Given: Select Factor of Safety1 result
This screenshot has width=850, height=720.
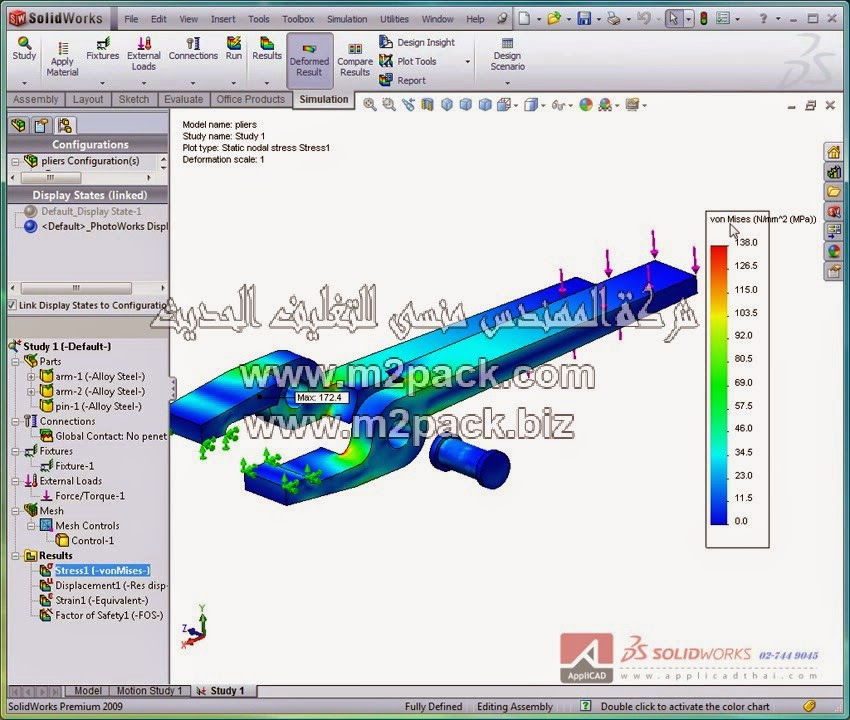Looking at the screenshot, I should point(109,615).
